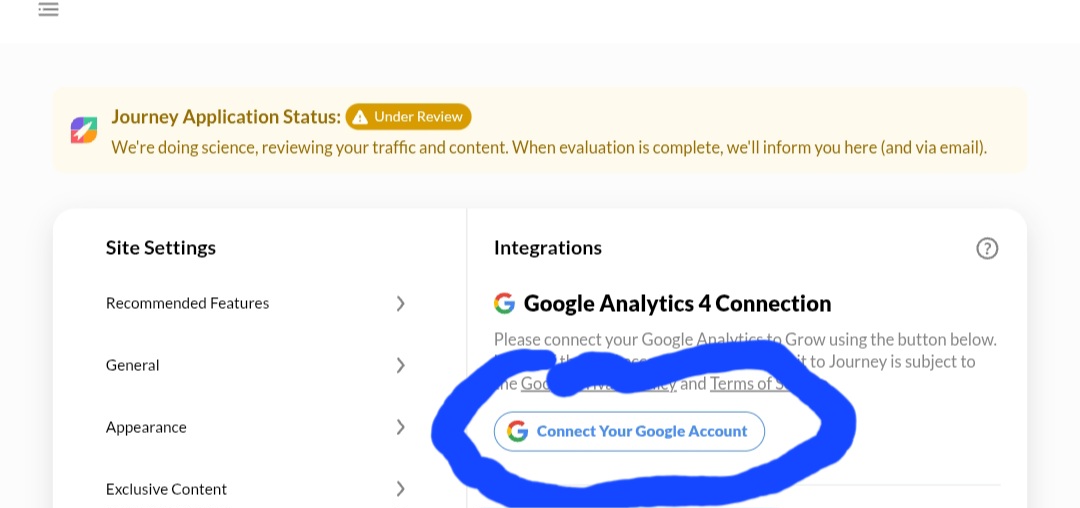Screen dimensions: 1080x508
Task: Open the hamburger navigation menu
Action: click(48, 9)
